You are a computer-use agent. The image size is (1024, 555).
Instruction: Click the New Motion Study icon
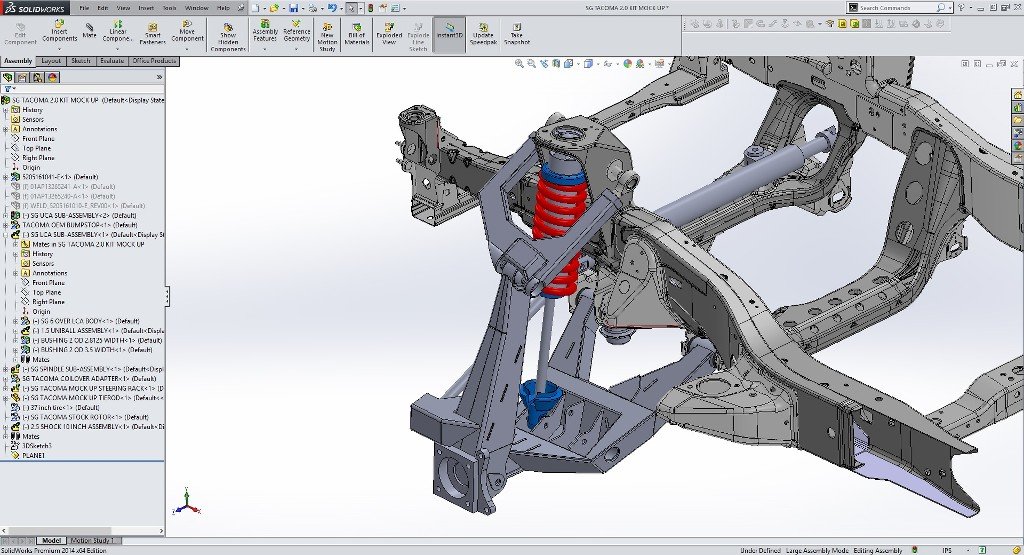click(327, 36)
